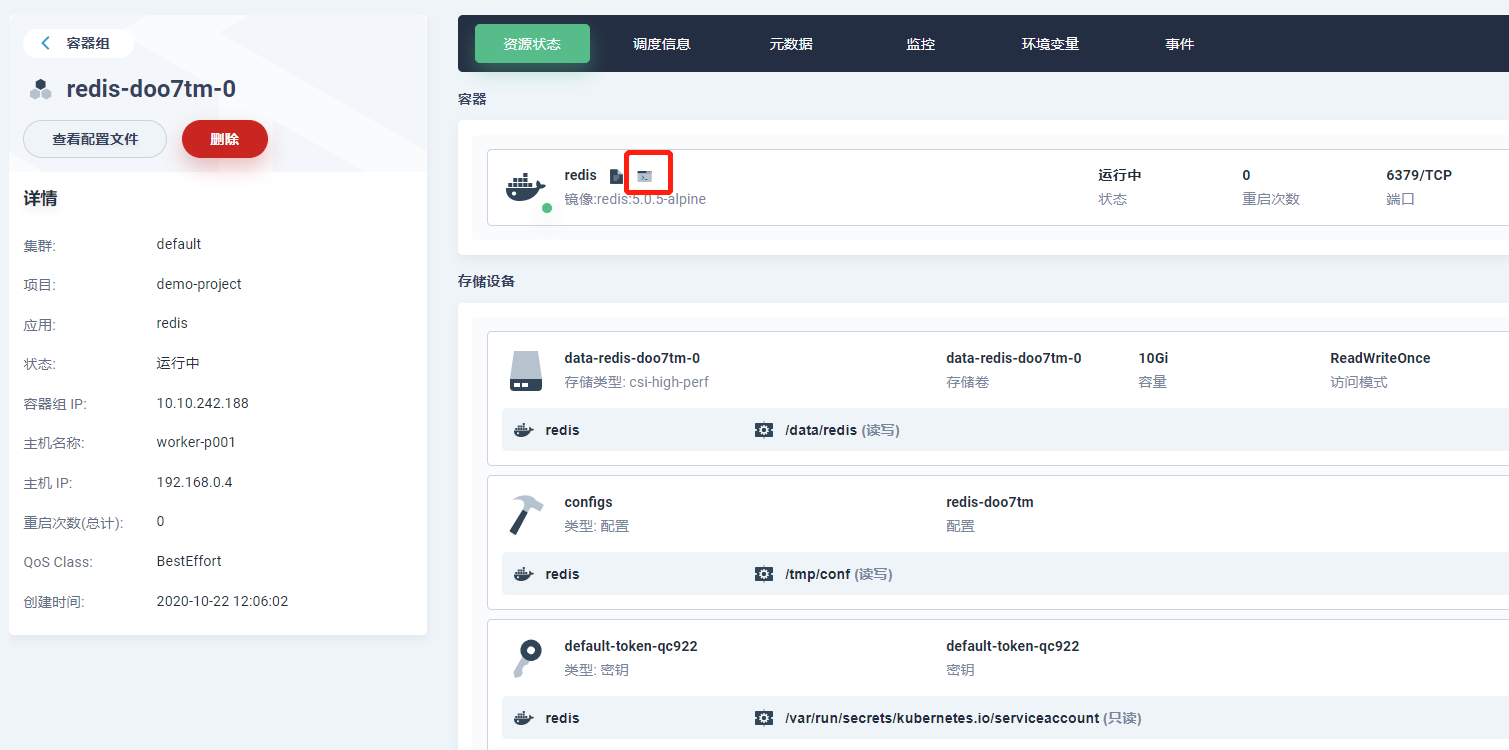The height and width of the screenshot is (750, 1509).
Task: Click the 查看配置文件 button
Action: click(95, 139)
